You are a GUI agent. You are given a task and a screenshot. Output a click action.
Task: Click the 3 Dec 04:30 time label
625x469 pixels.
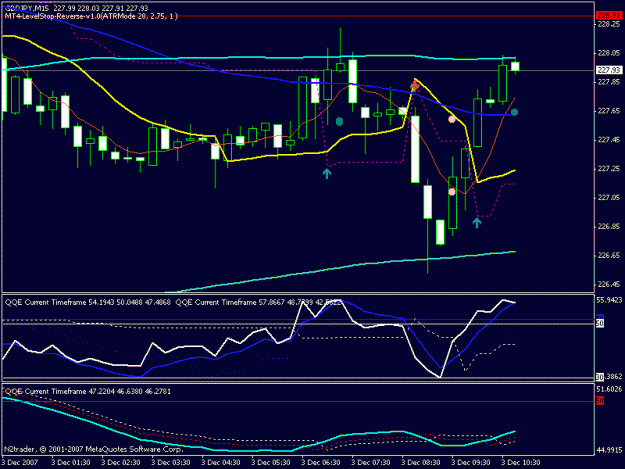(x=221, y=463)
